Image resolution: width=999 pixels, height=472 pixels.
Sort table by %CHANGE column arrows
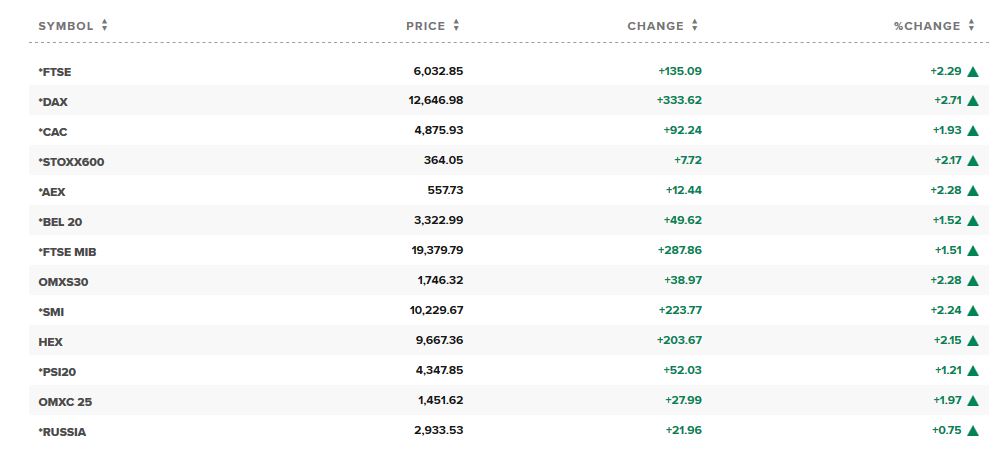[971, 25]
